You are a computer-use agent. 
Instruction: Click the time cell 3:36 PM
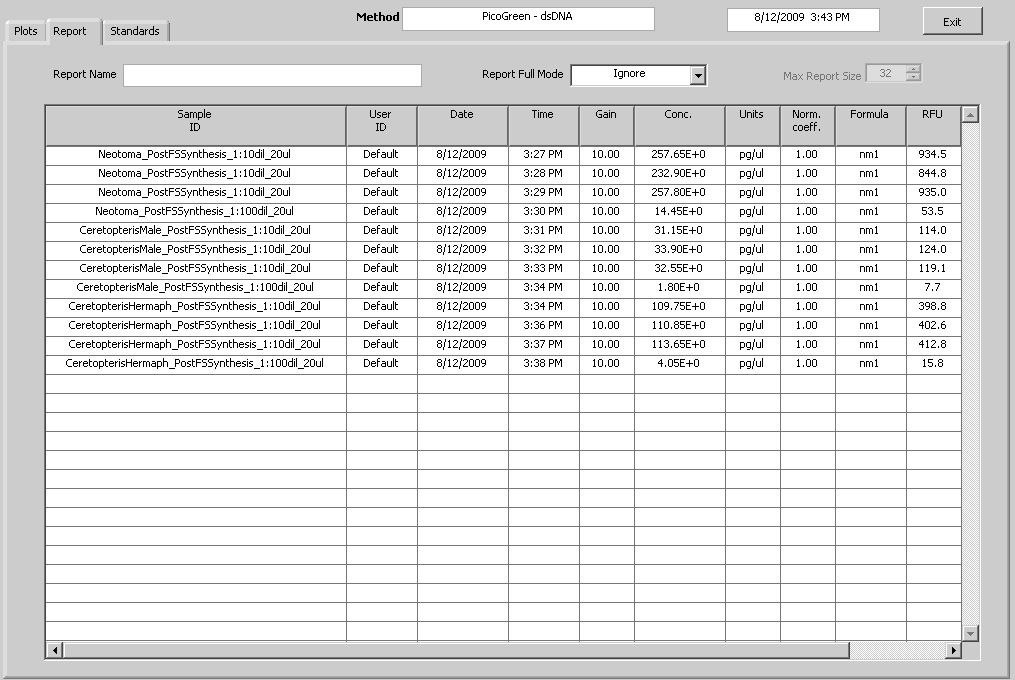click(x=543, y=326)
